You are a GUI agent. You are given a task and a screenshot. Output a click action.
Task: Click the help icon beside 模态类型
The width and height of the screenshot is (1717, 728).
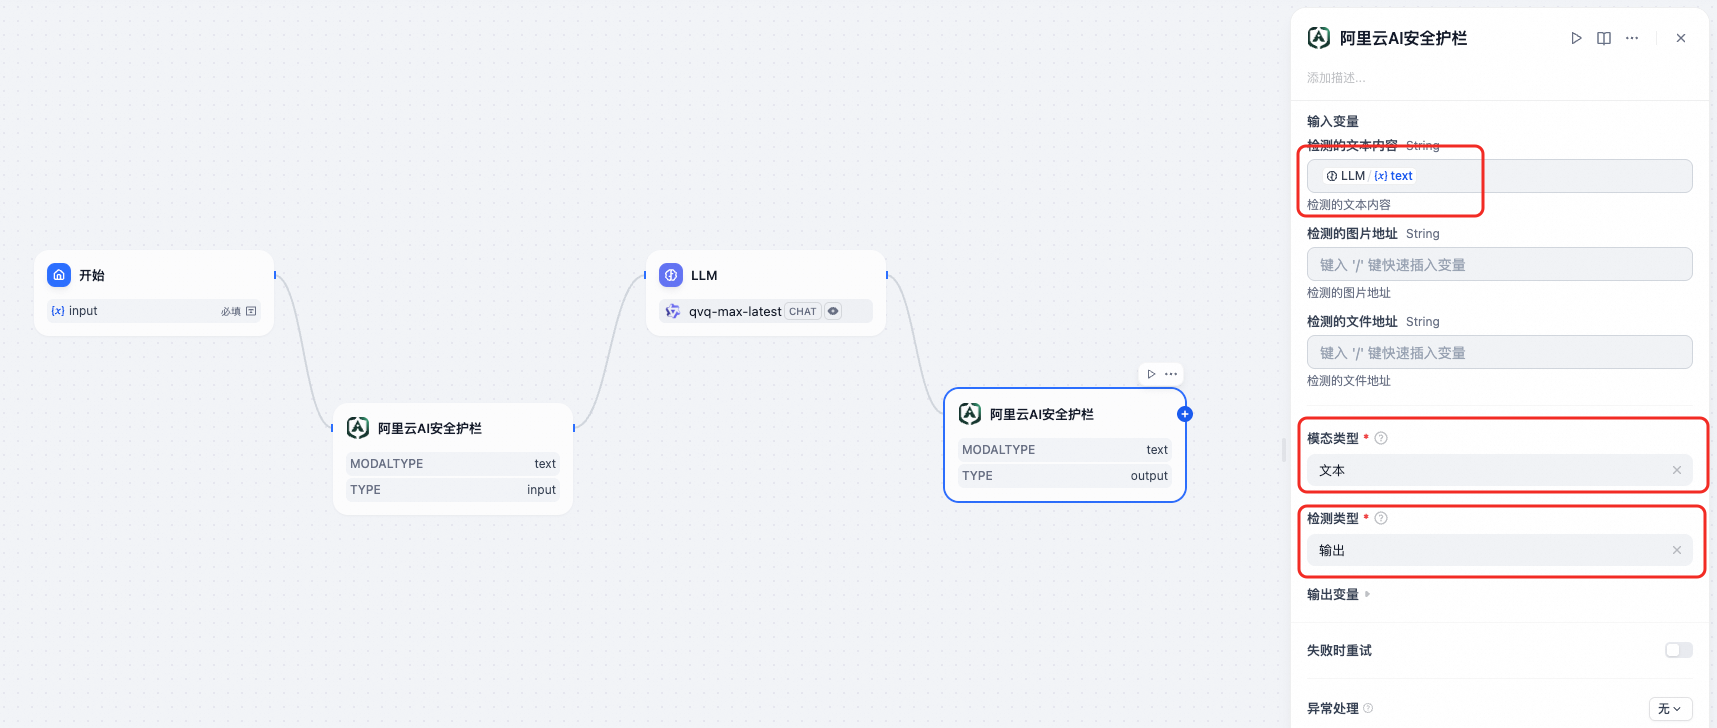click(x=1381, y=438)
